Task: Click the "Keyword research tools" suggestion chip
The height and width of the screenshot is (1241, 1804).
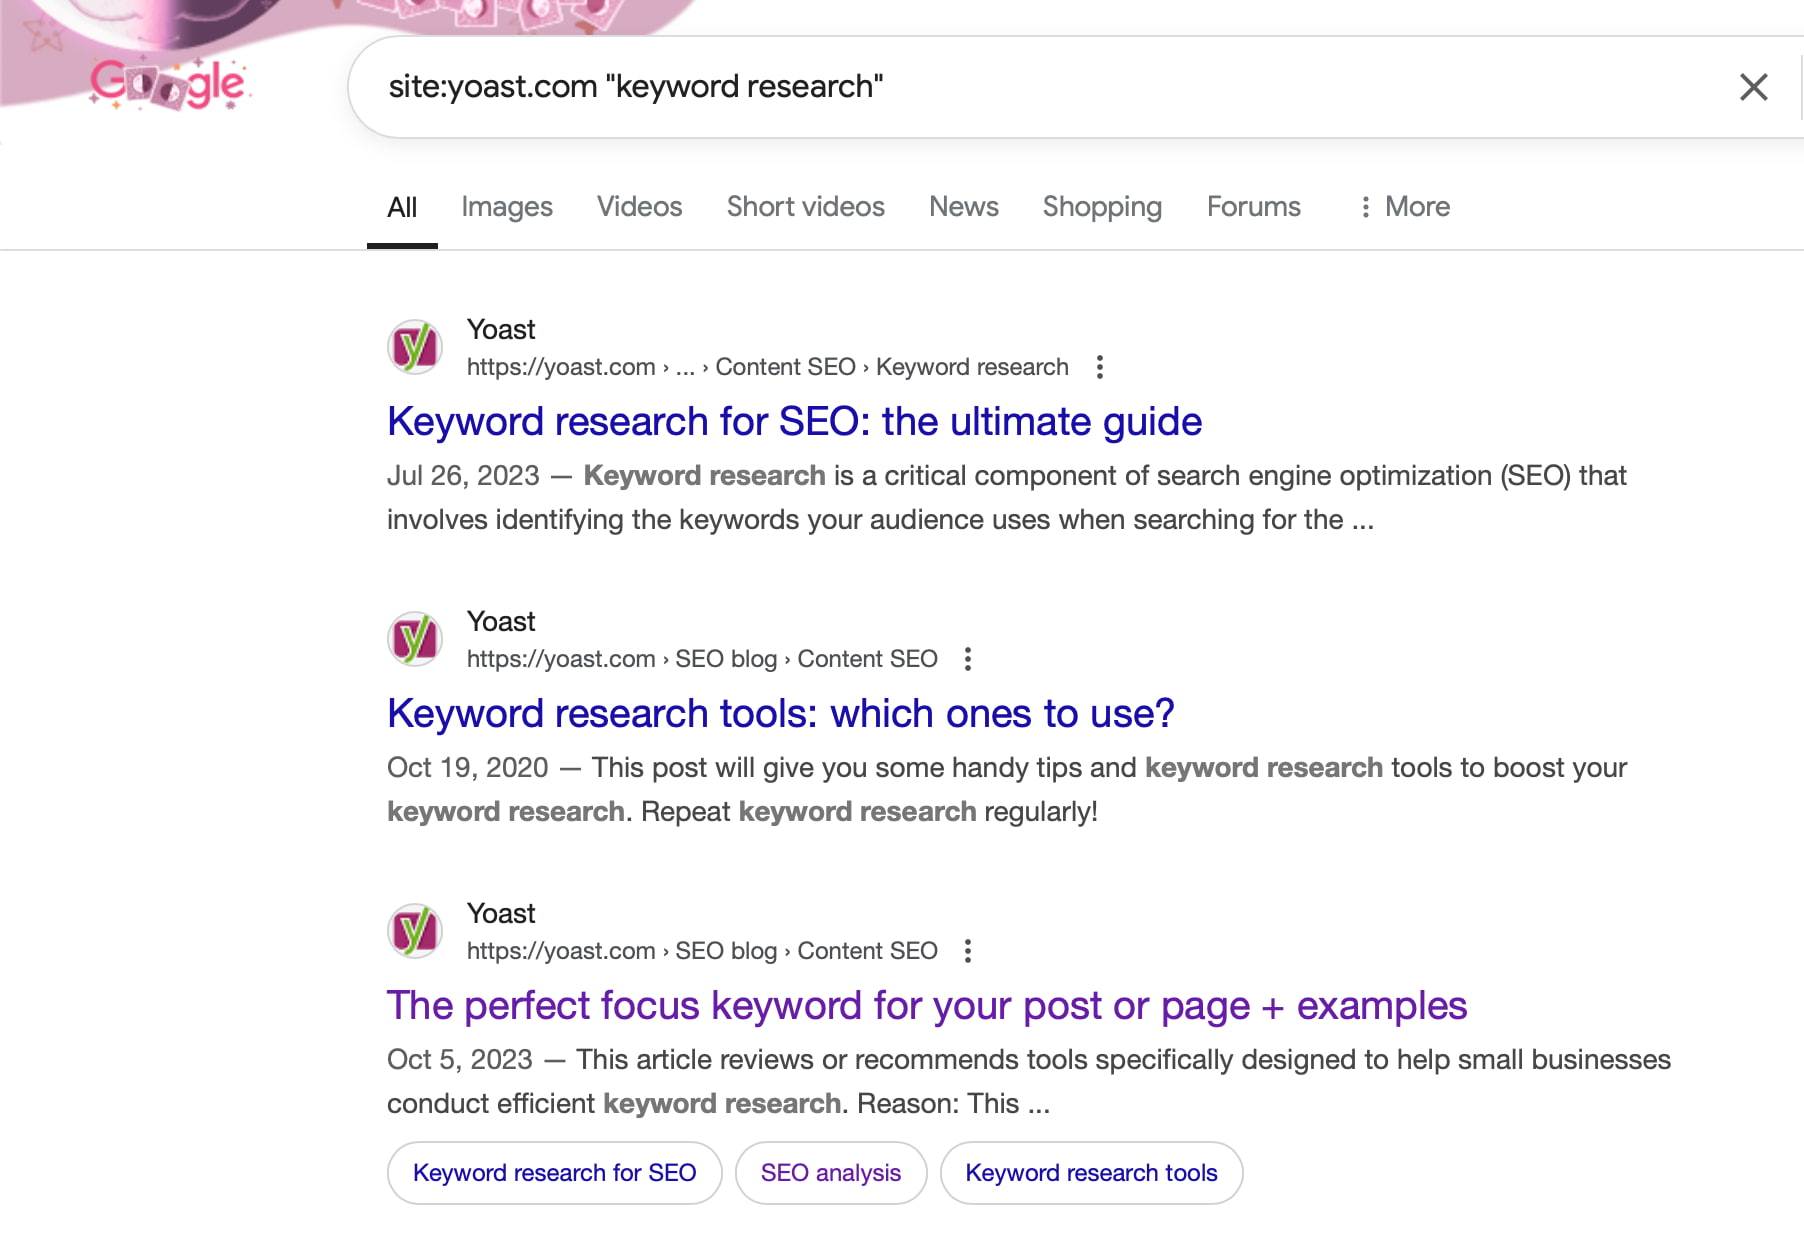Action: pyautogui.click(x=1091, y=1172)
